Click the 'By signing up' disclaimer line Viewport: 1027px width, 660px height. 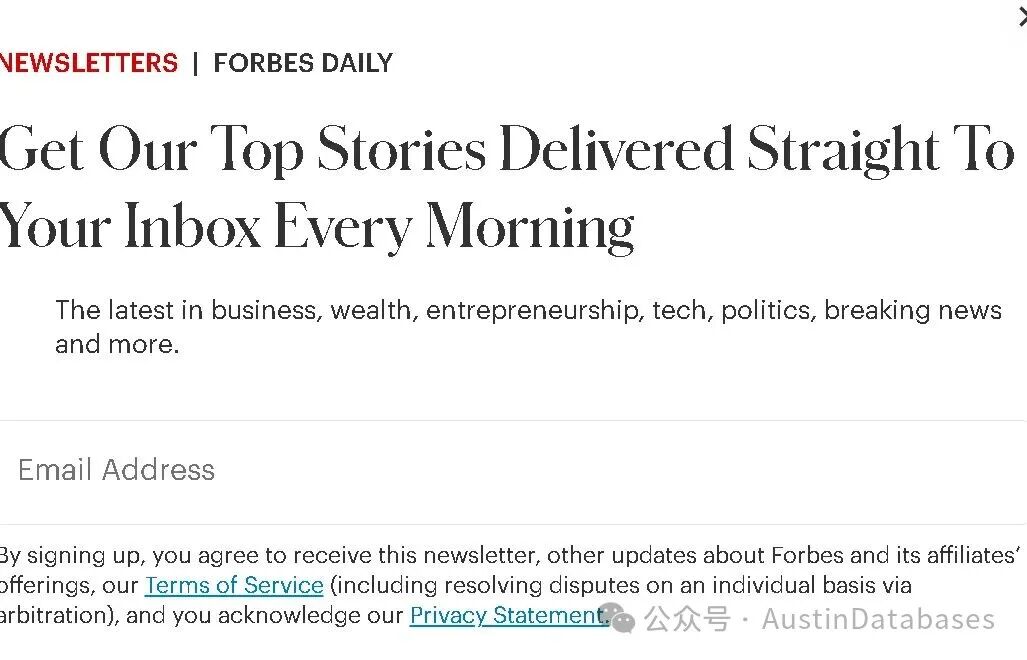click(x=510, y=555)
